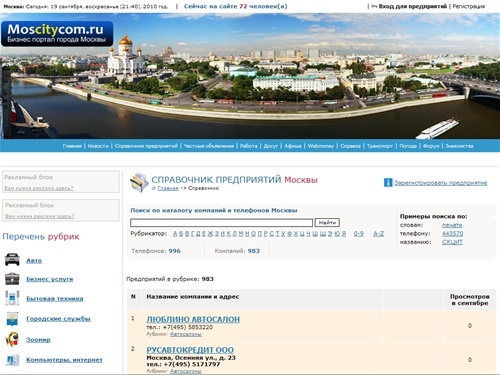The image size is (500, 375).
Task: Click Вход для предприятий login link
Action: tap(413, 6)
